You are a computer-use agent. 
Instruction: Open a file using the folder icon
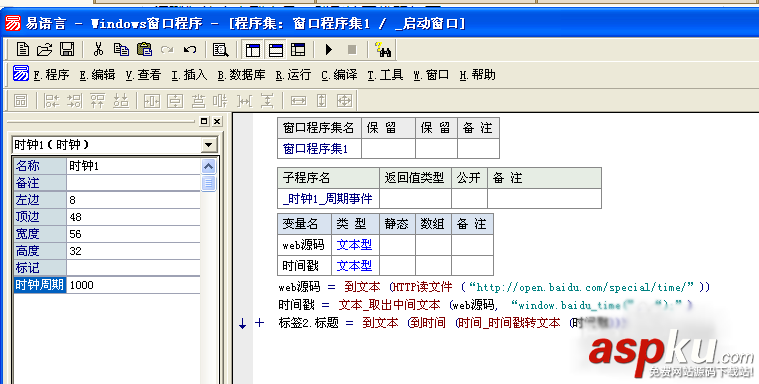tap(45, 49)
